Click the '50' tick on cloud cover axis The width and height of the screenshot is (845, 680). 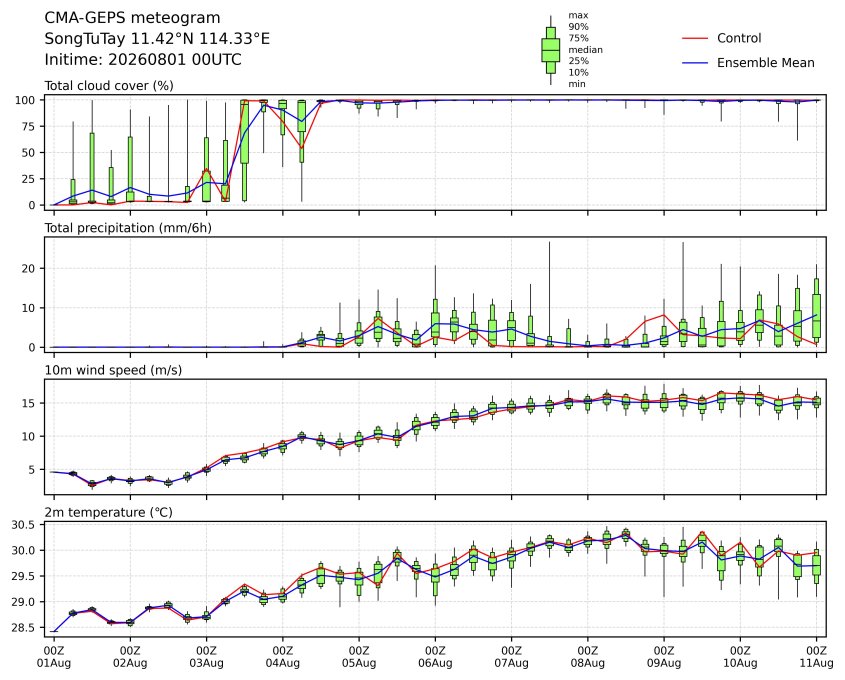[x=29, y=153]
